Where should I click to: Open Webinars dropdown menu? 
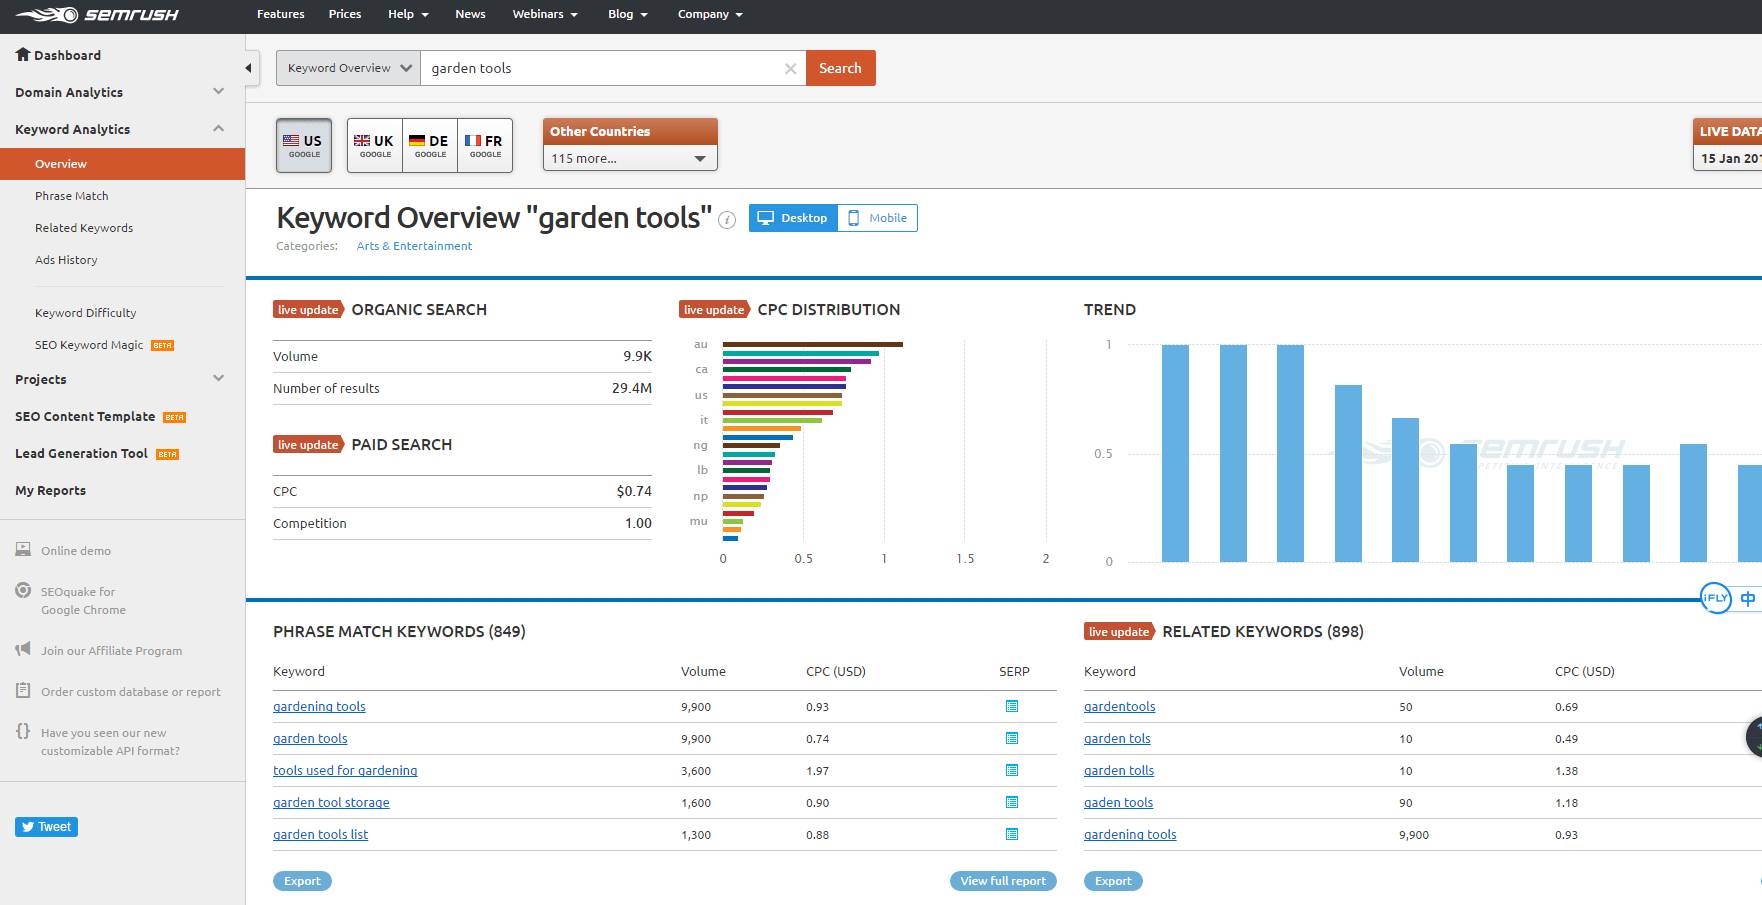(545, 14)
